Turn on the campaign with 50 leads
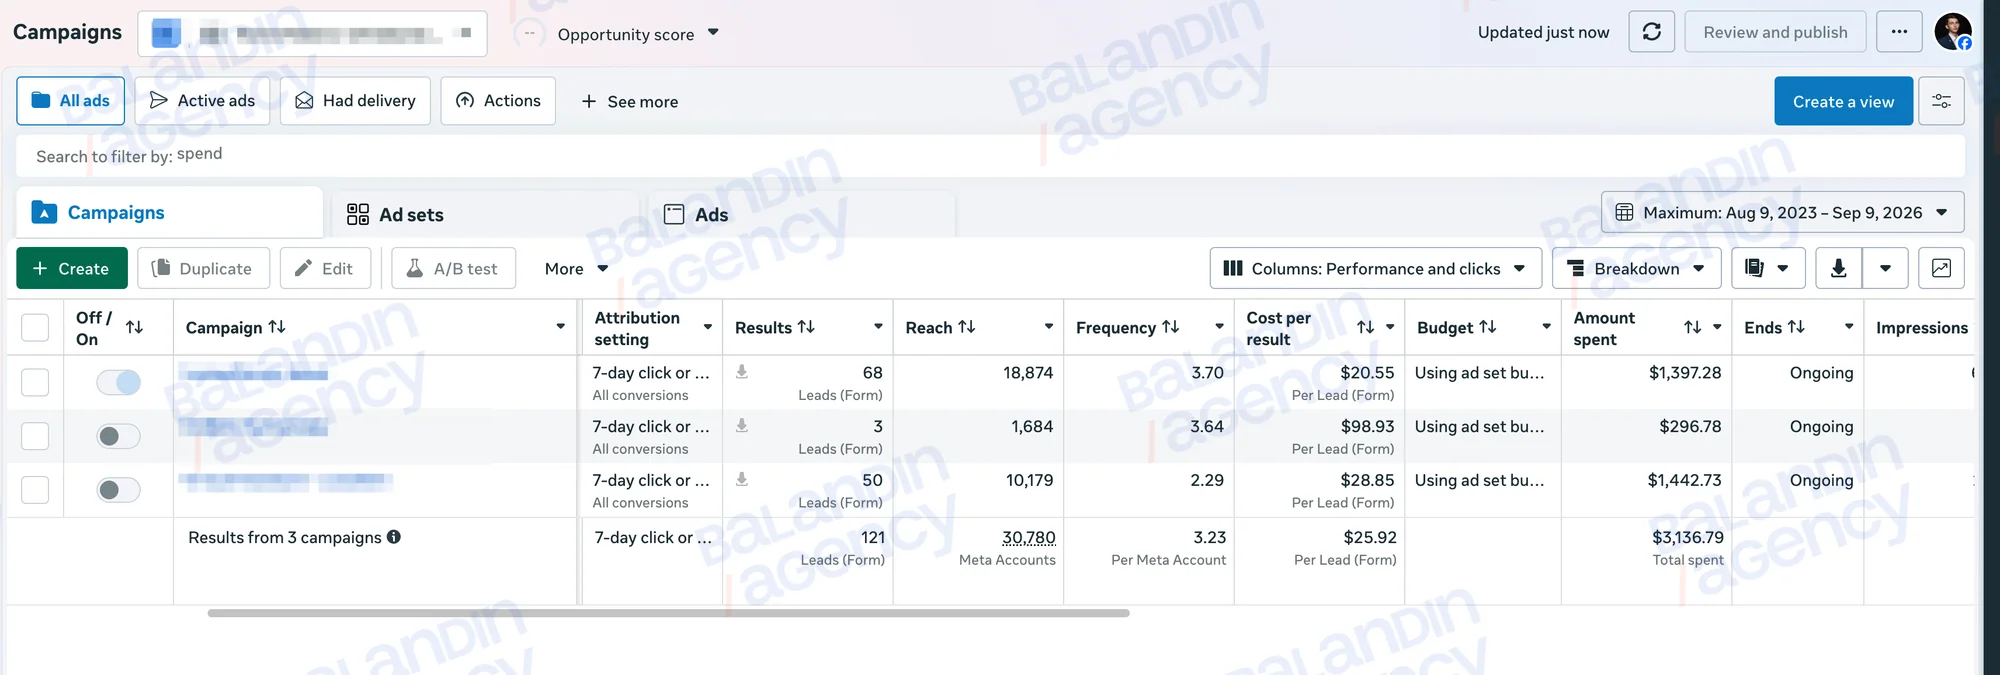The width and height of the screenshot is (2000, 675). [118, 490]
